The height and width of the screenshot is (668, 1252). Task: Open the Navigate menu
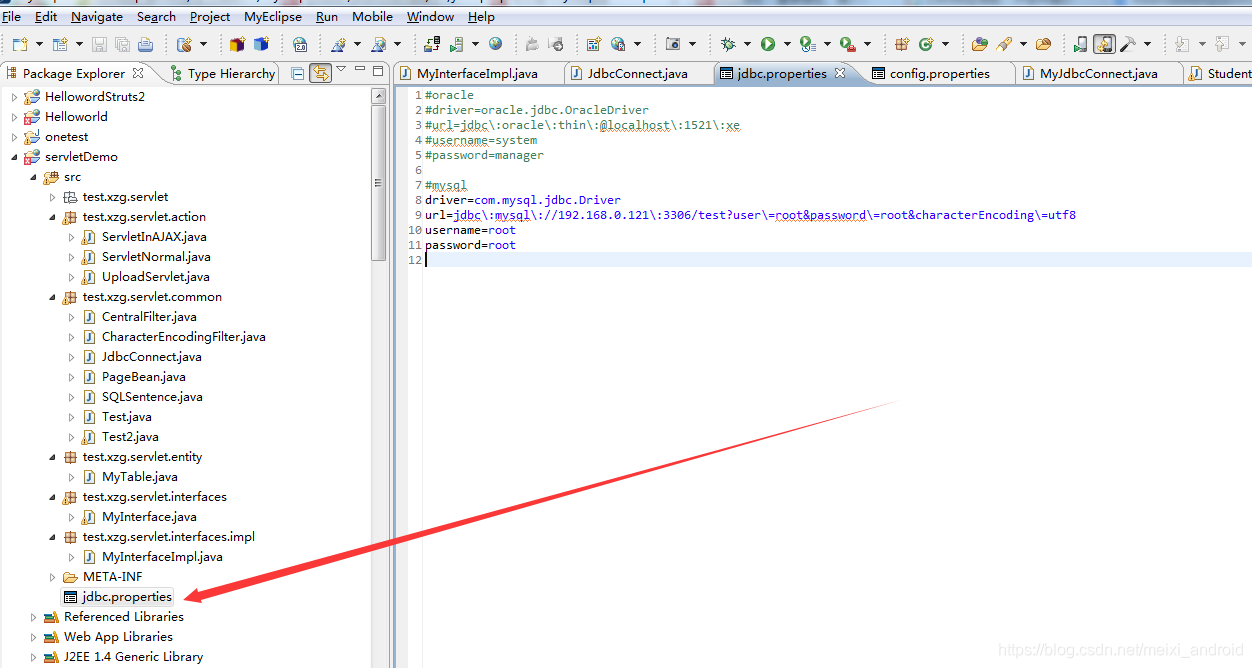pos(97,17)
